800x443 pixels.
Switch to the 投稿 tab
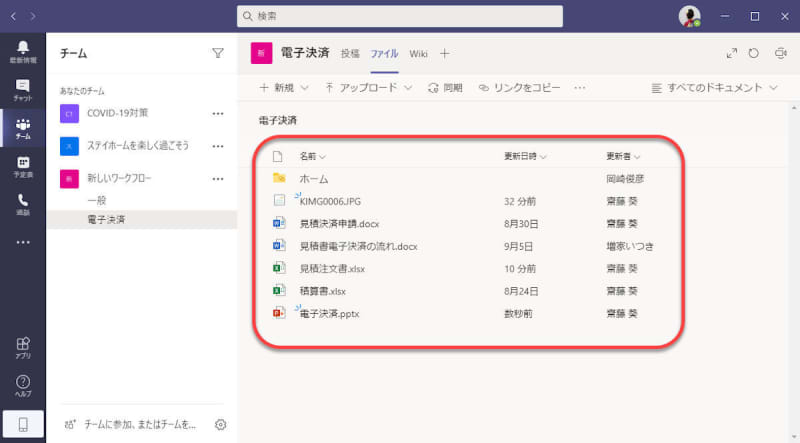click(x=350, y=54)
